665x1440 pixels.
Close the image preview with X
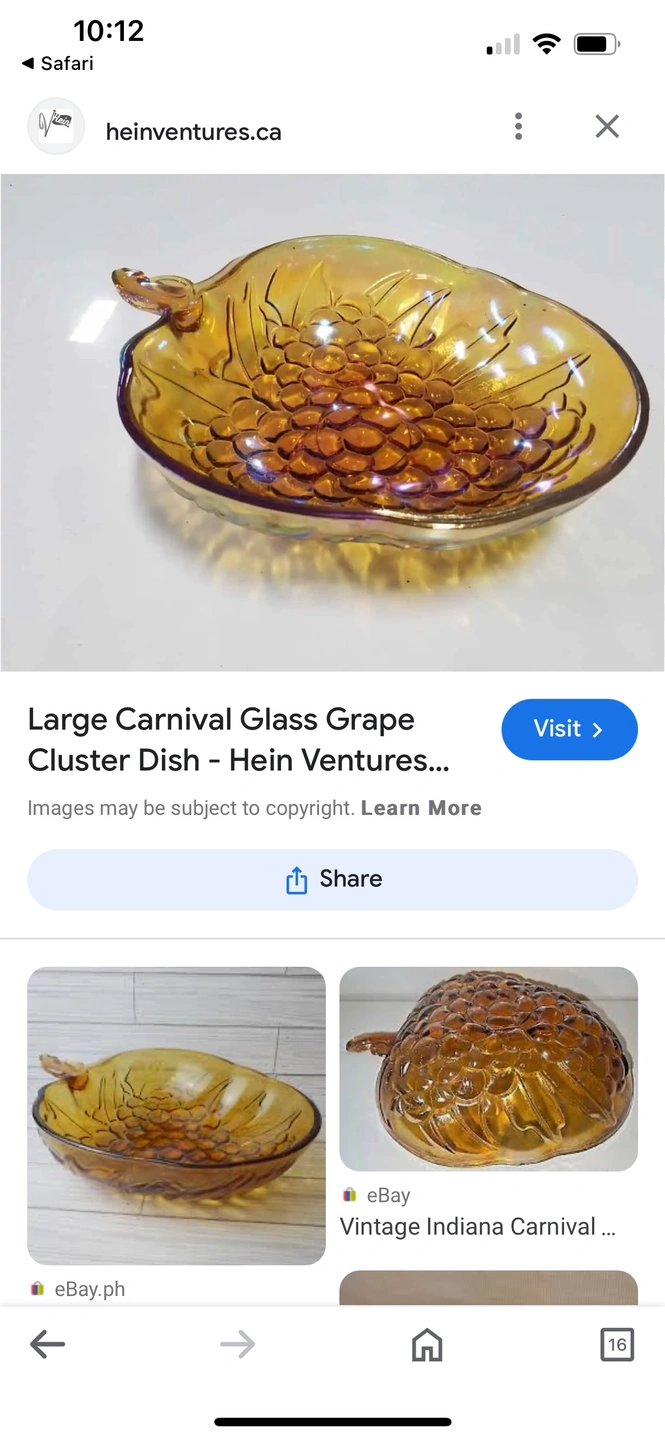[607, 126]
